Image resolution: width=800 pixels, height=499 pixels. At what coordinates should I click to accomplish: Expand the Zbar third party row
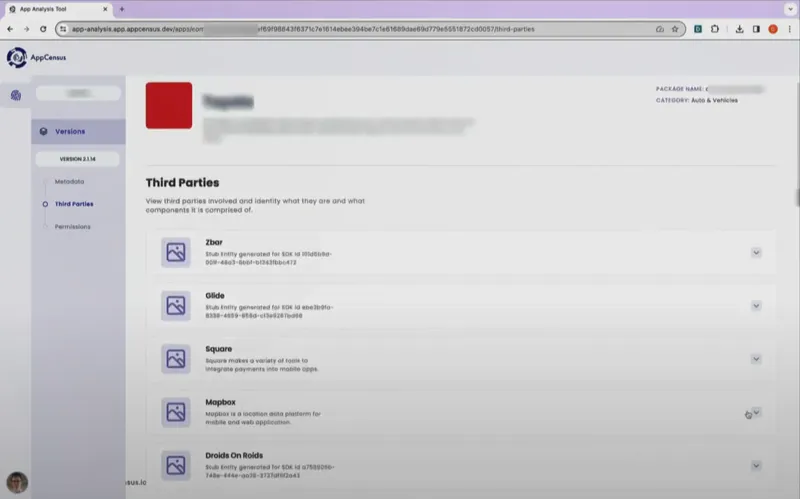click(756, 253)
